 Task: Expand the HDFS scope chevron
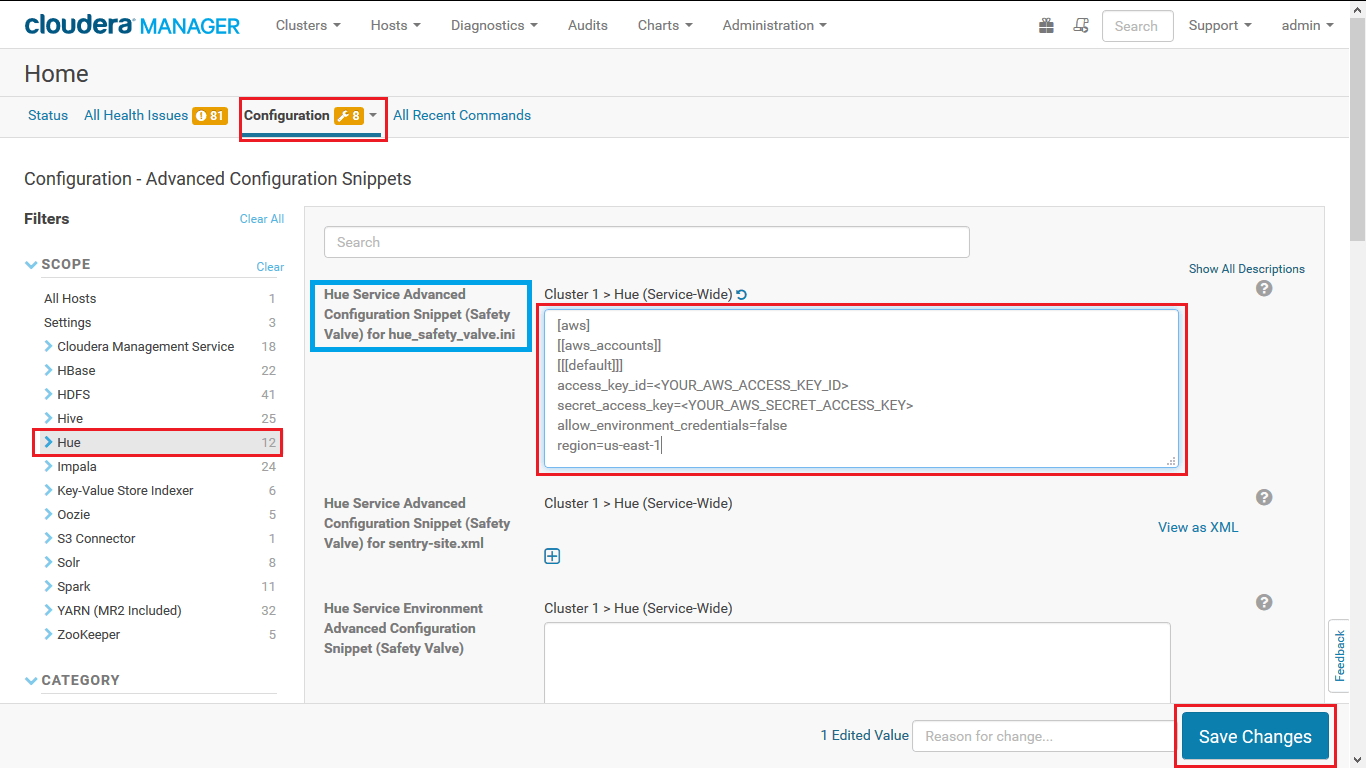point(49,394)
